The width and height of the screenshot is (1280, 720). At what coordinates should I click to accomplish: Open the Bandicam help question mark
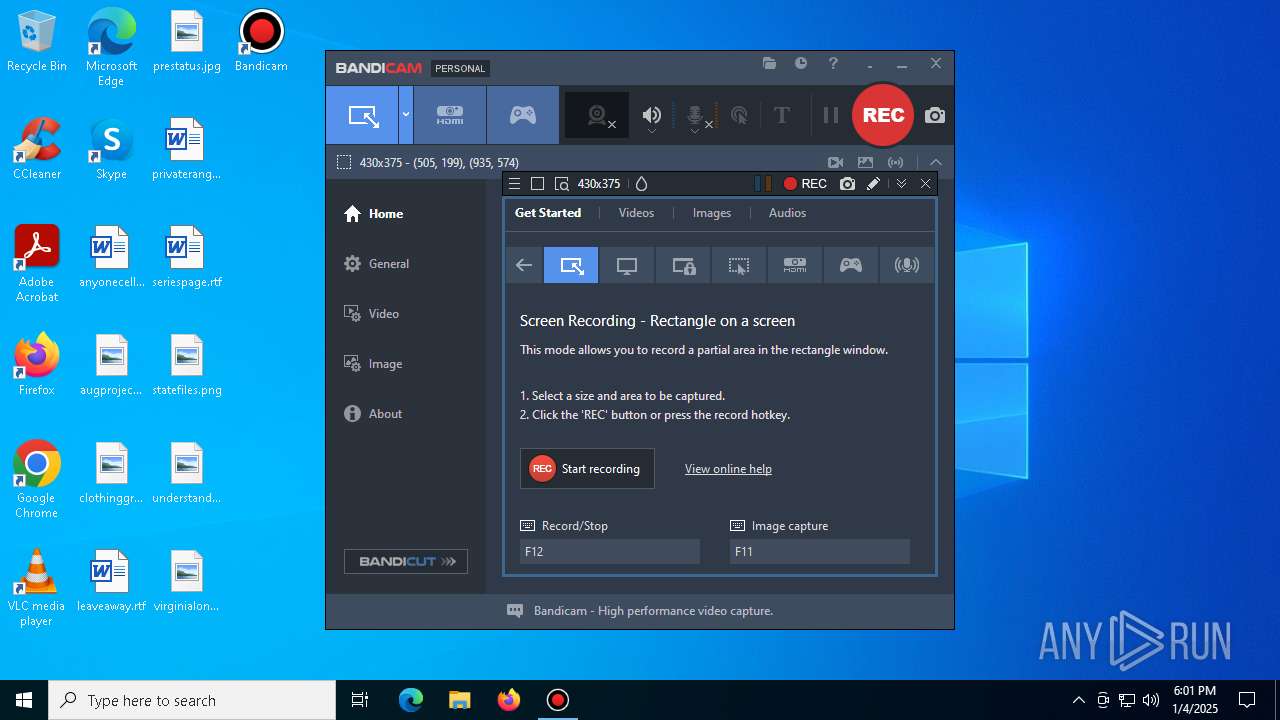pyautogui.click(x=833, y=63)
